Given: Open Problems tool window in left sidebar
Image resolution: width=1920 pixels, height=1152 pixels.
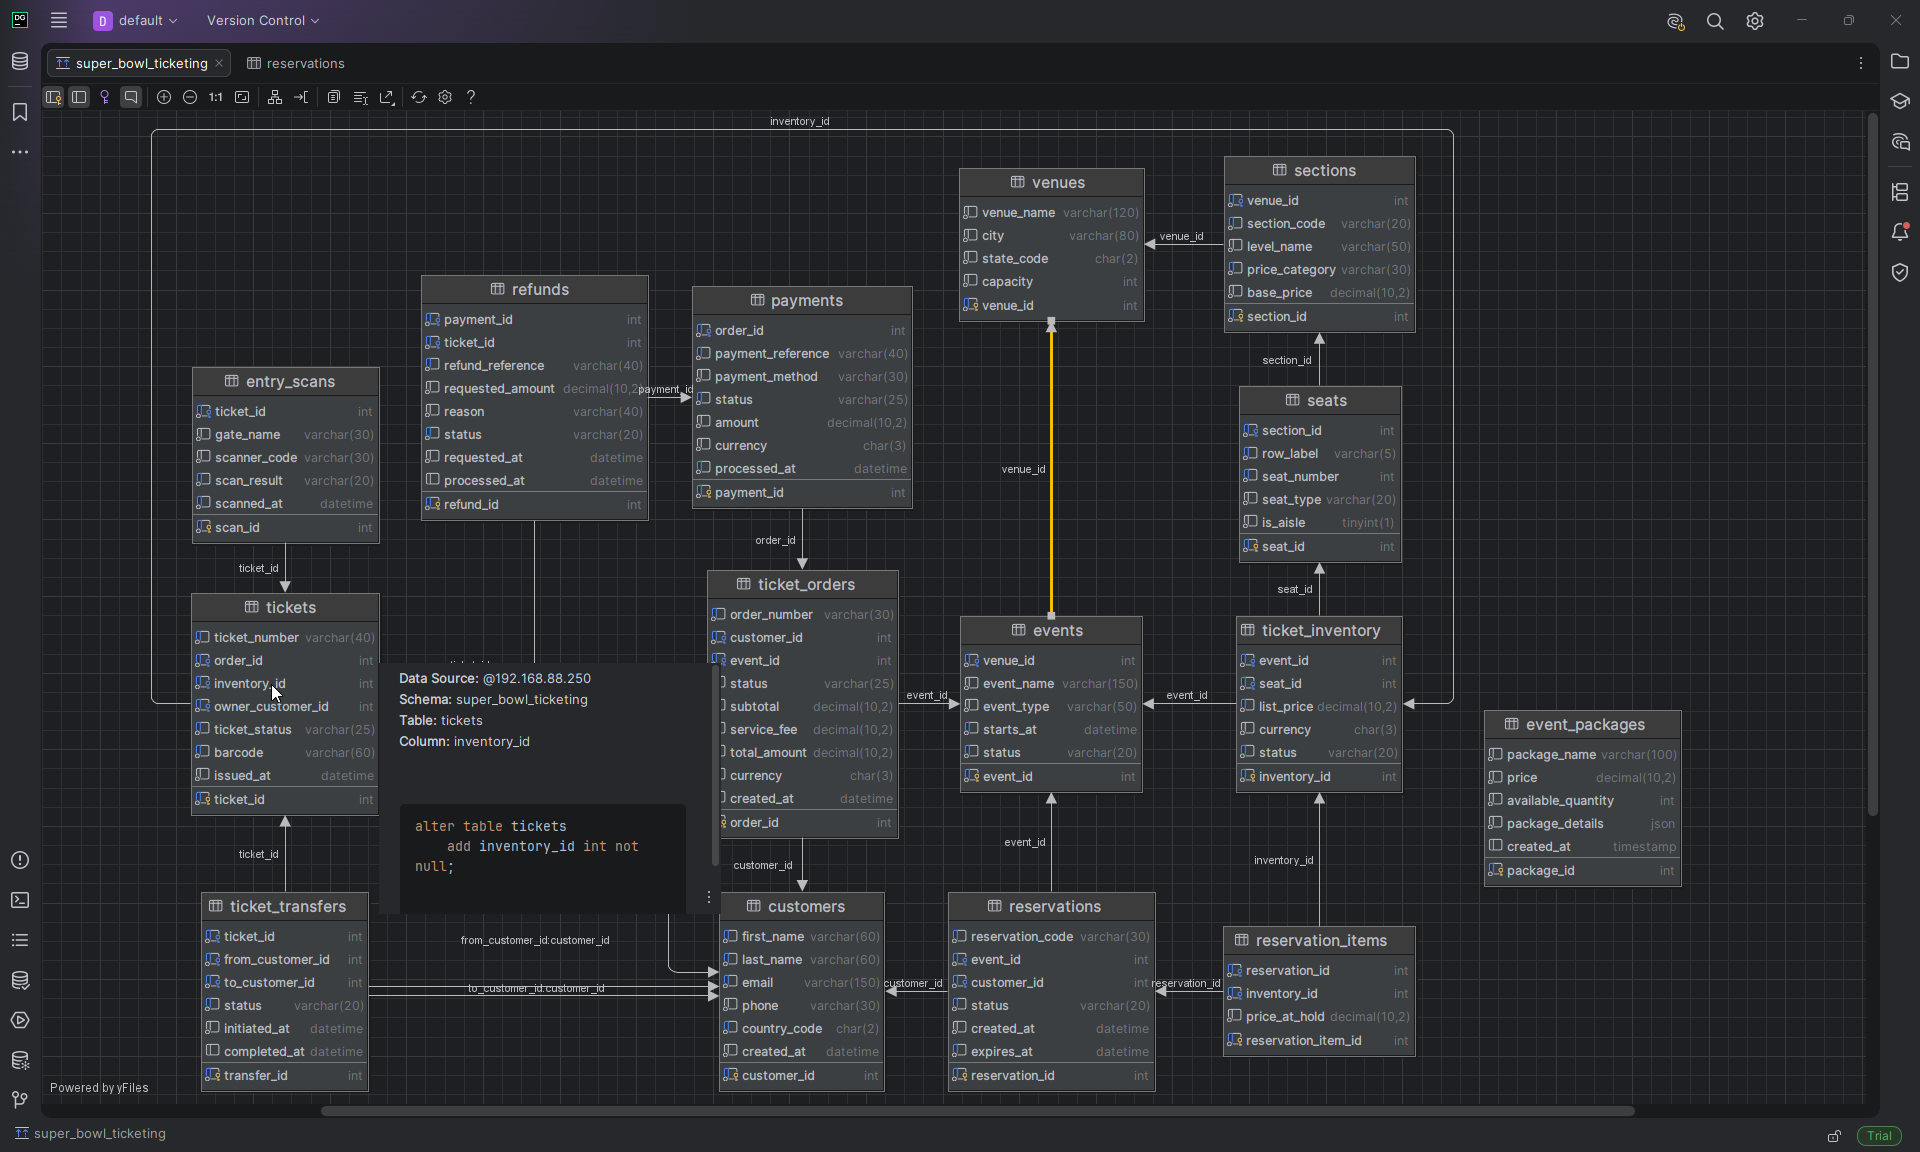Looking at the screenshot, I should tap(20, 860).
